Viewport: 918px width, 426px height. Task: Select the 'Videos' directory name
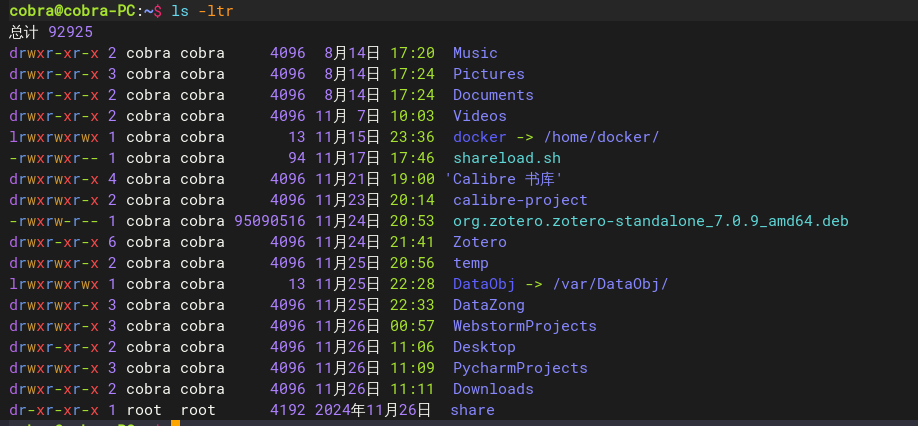point(480,116)
